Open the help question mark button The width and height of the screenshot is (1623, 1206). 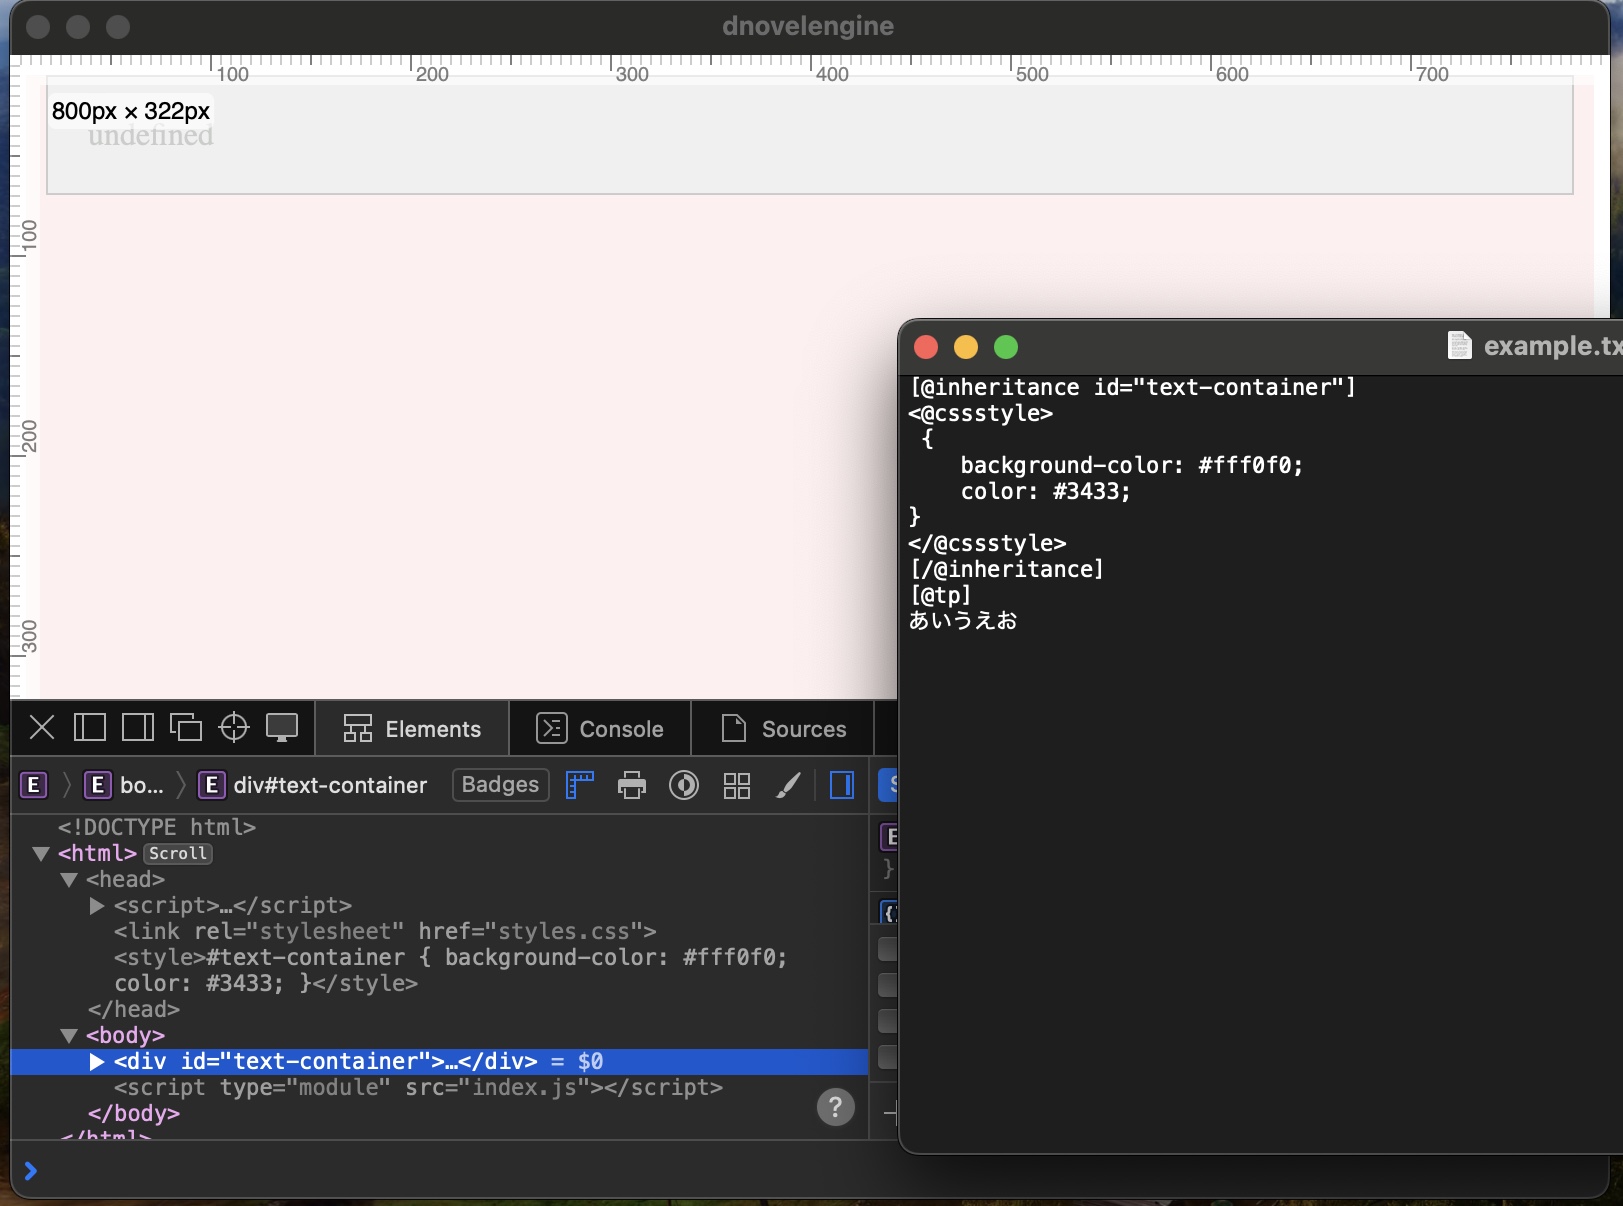tap(836, 1107)
